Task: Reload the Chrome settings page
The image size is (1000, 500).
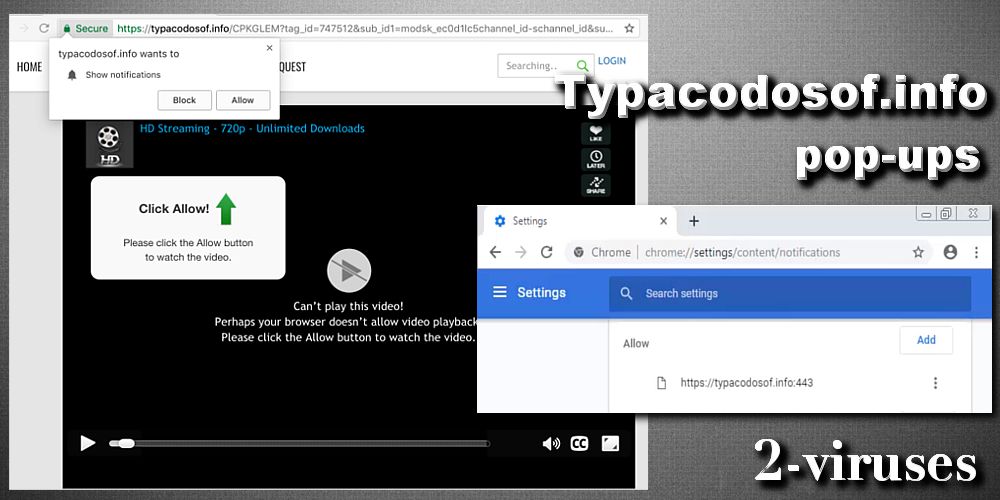Action: click(x=547, y=252)
